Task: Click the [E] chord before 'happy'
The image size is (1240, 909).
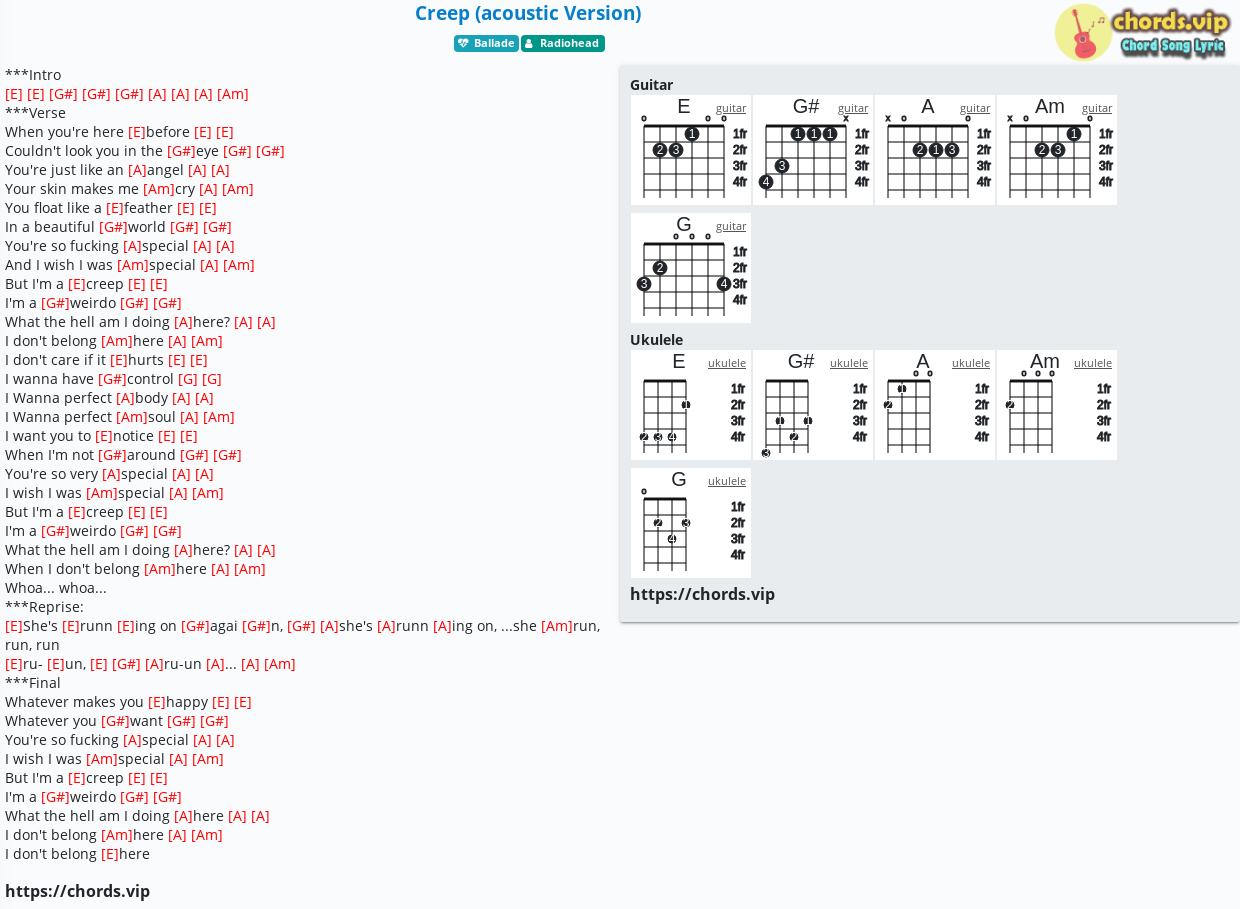Action: click(x=157, y=702)
